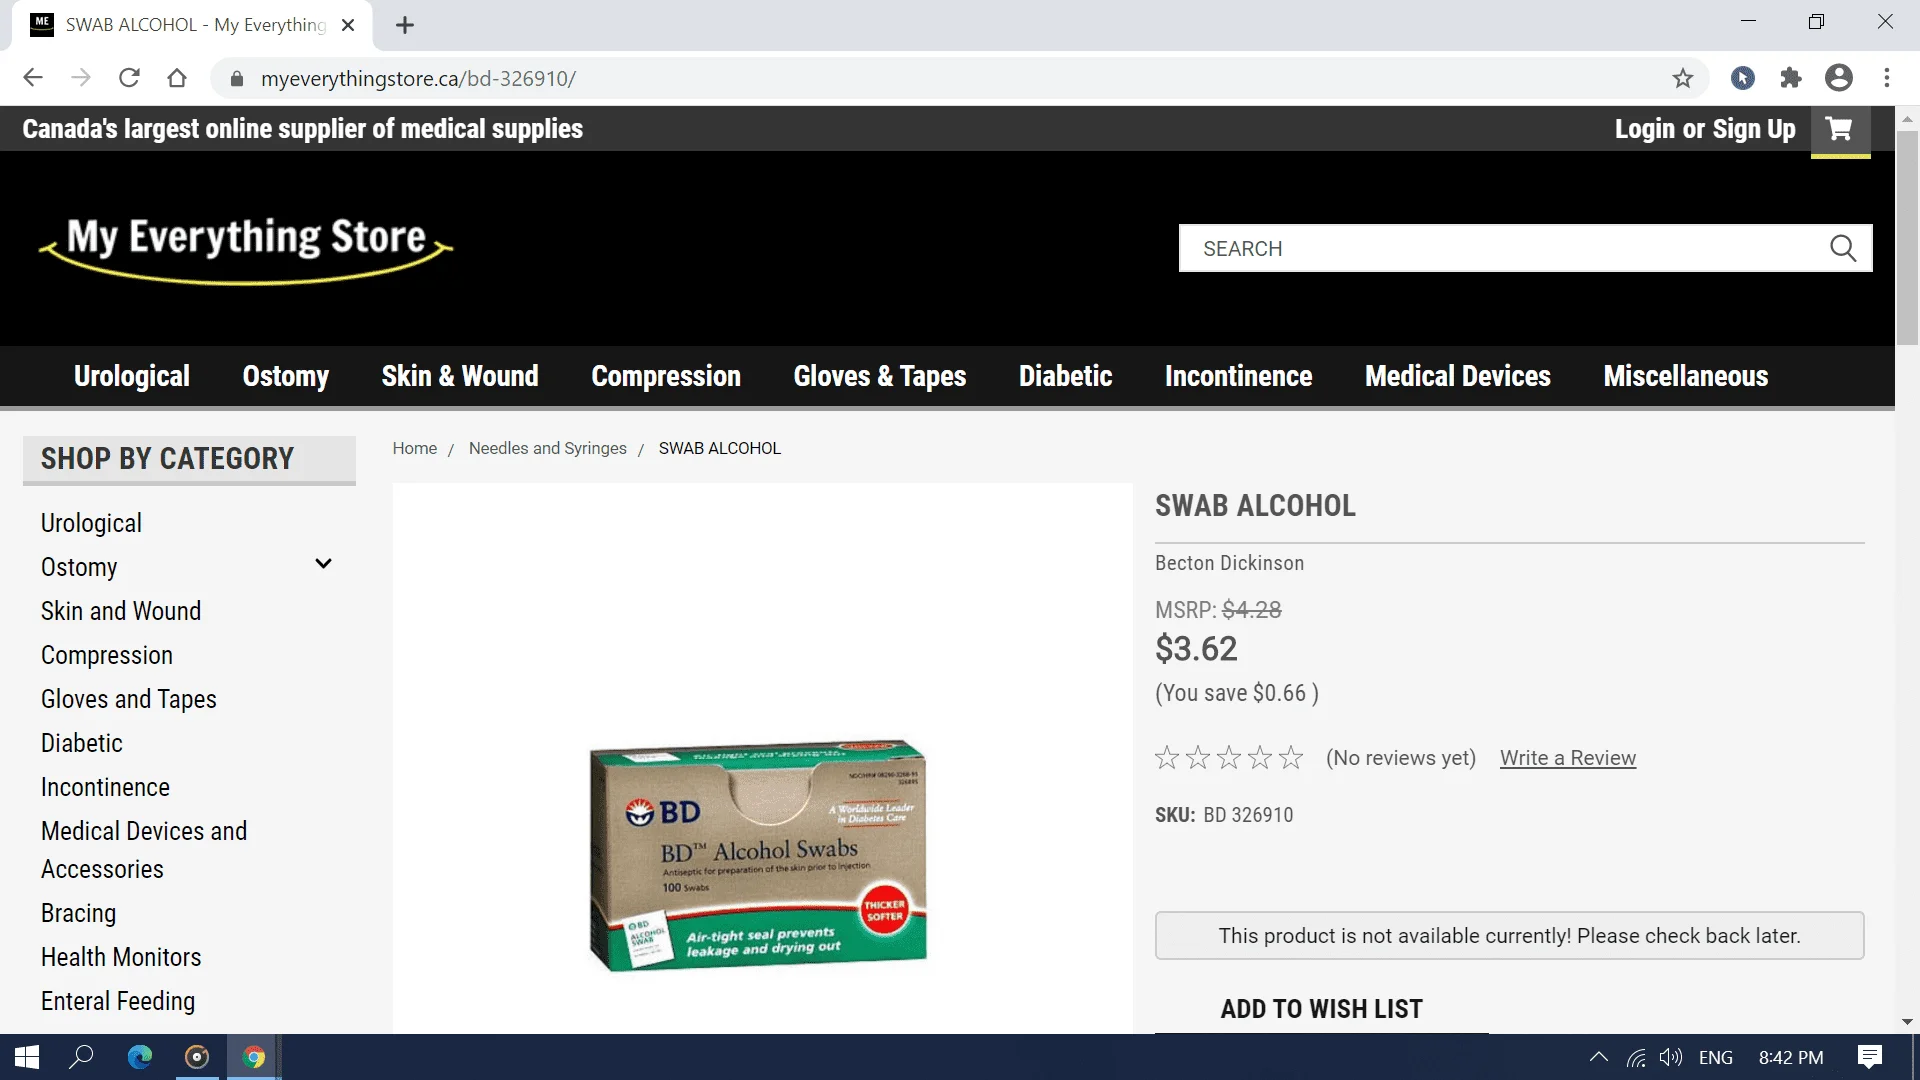The height and width of the screenshot is (1080, 1920).
Task: Open the Windows notification center icon
Action: [x=1870, y=1057]
